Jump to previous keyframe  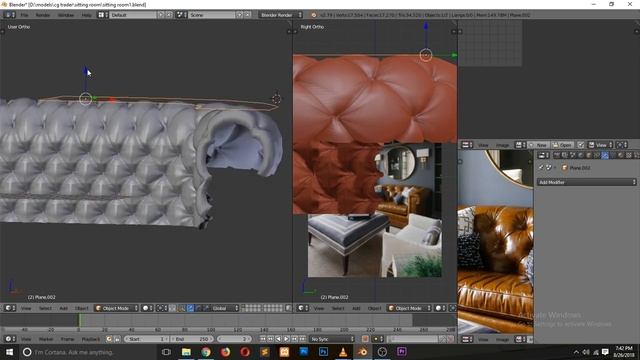tap(270, 339)
